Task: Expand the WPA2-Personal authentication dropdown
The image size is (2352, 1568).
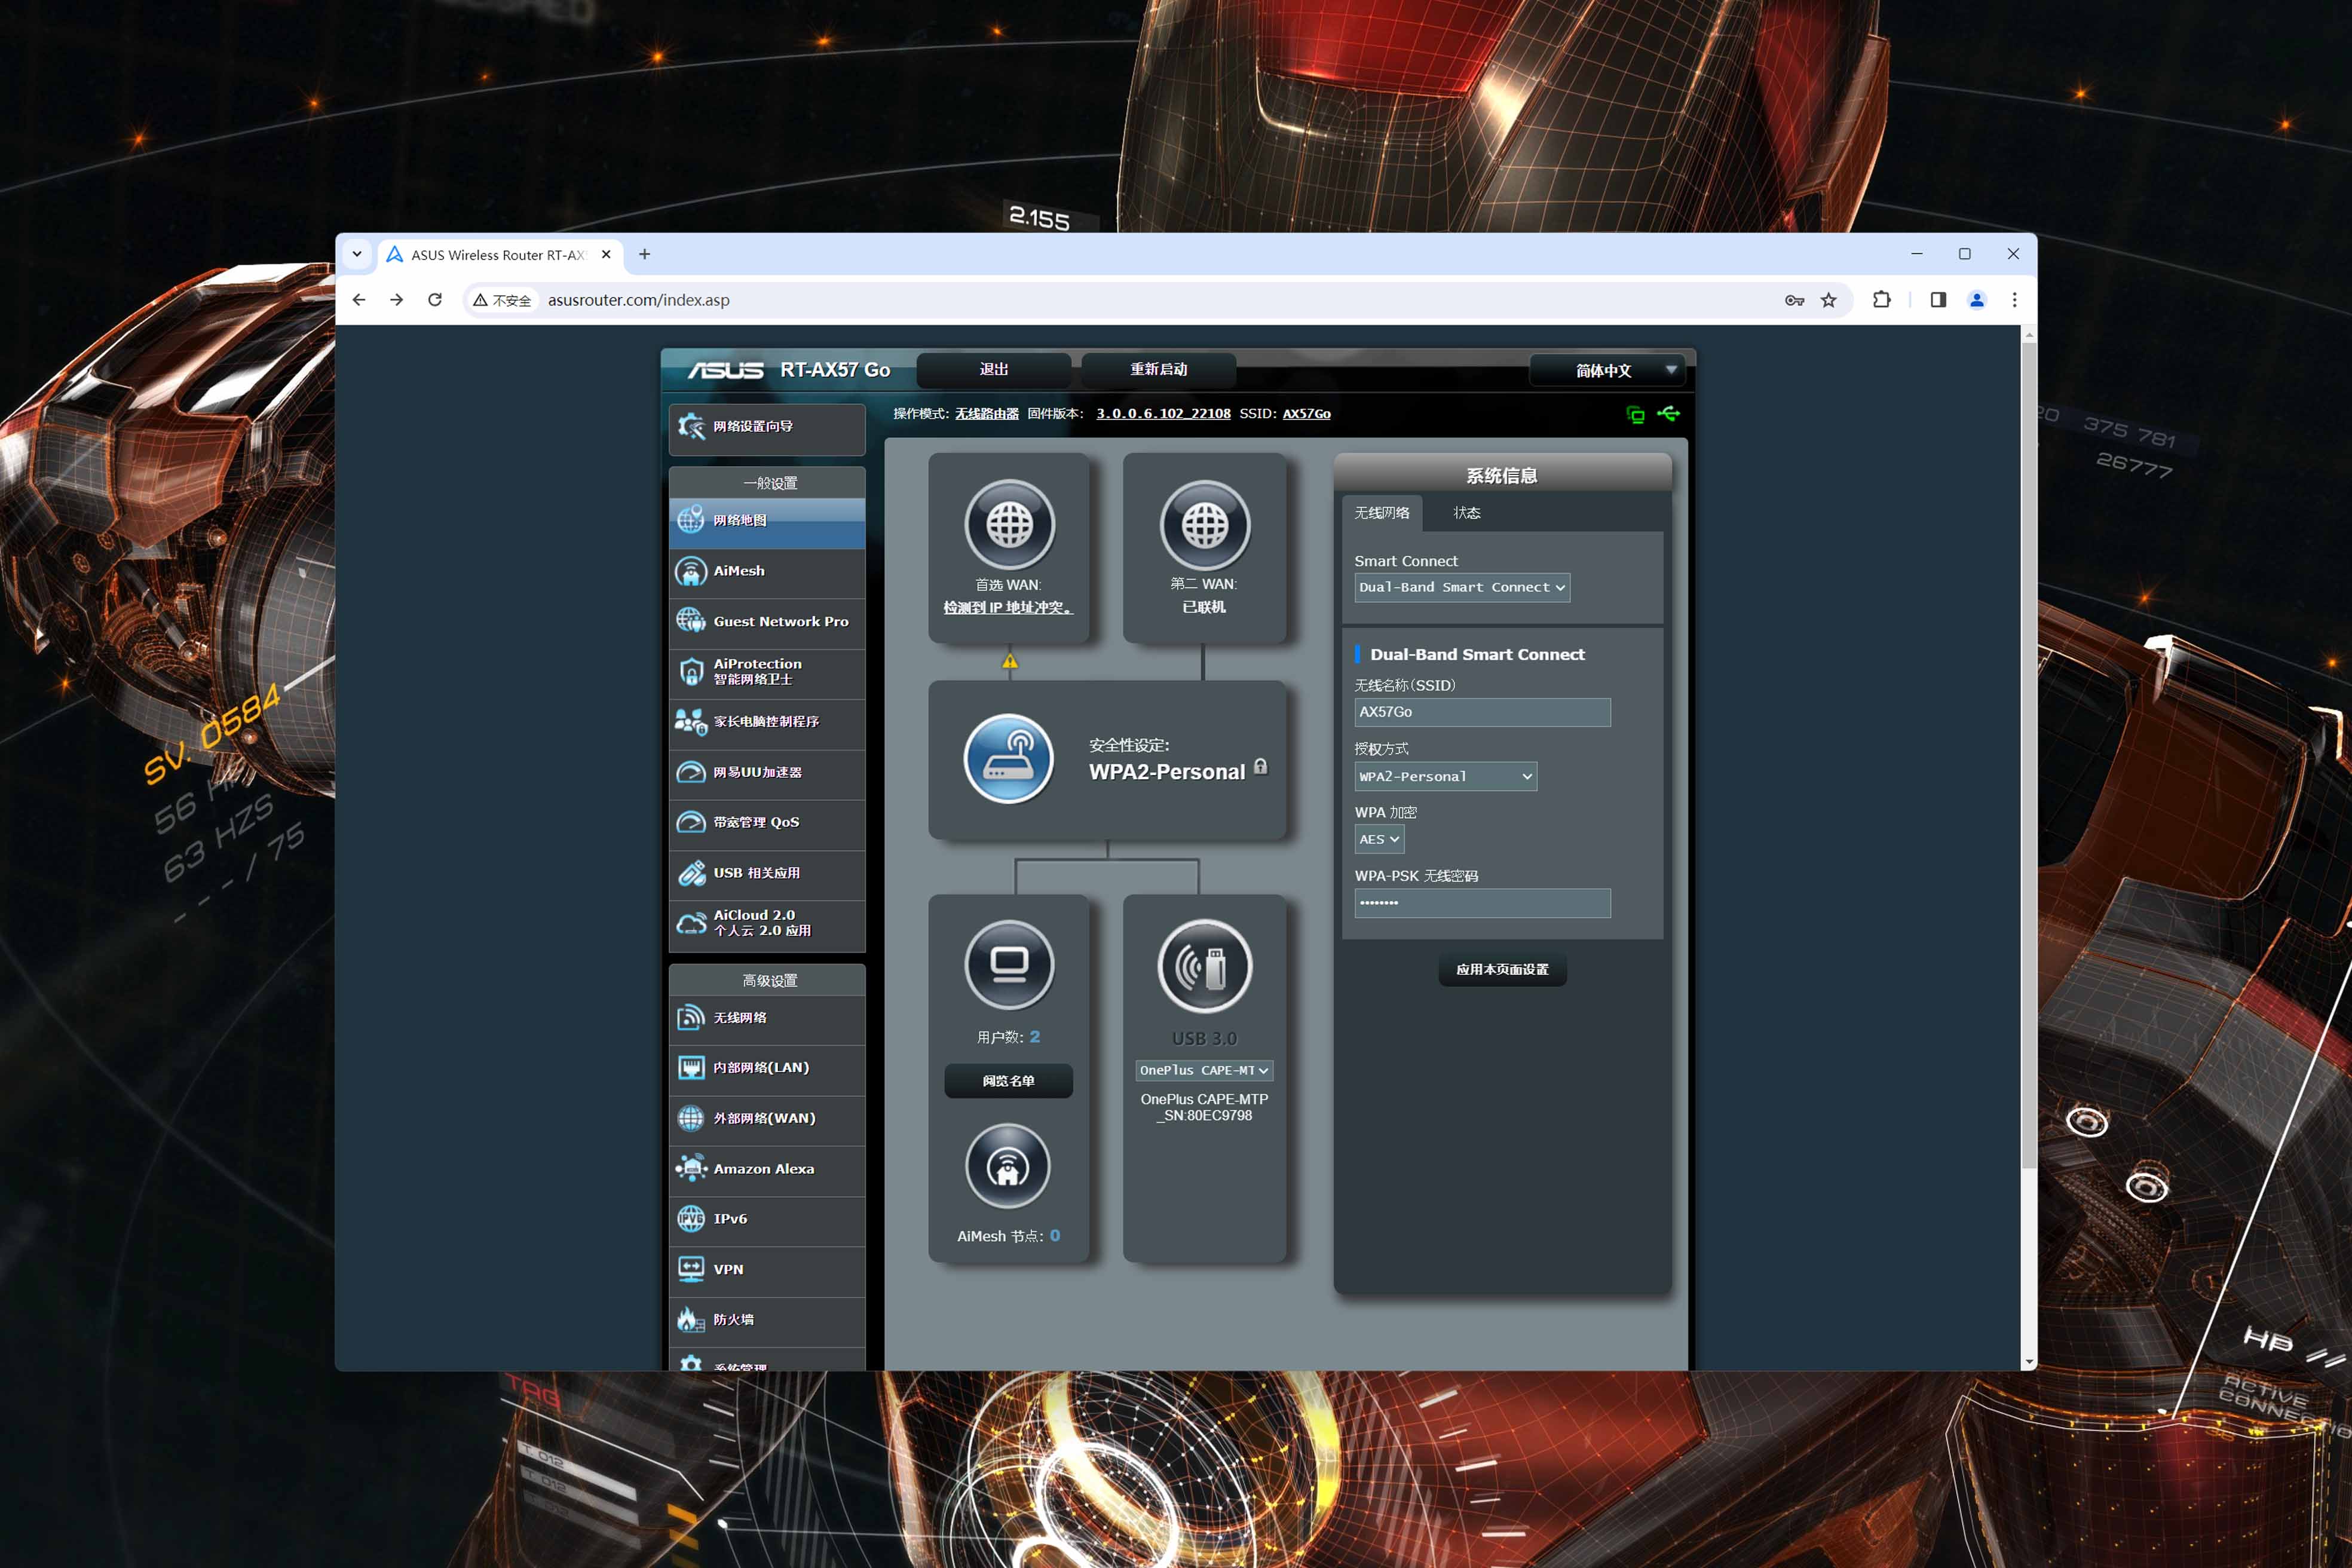Action: (x=1445, y=777)
